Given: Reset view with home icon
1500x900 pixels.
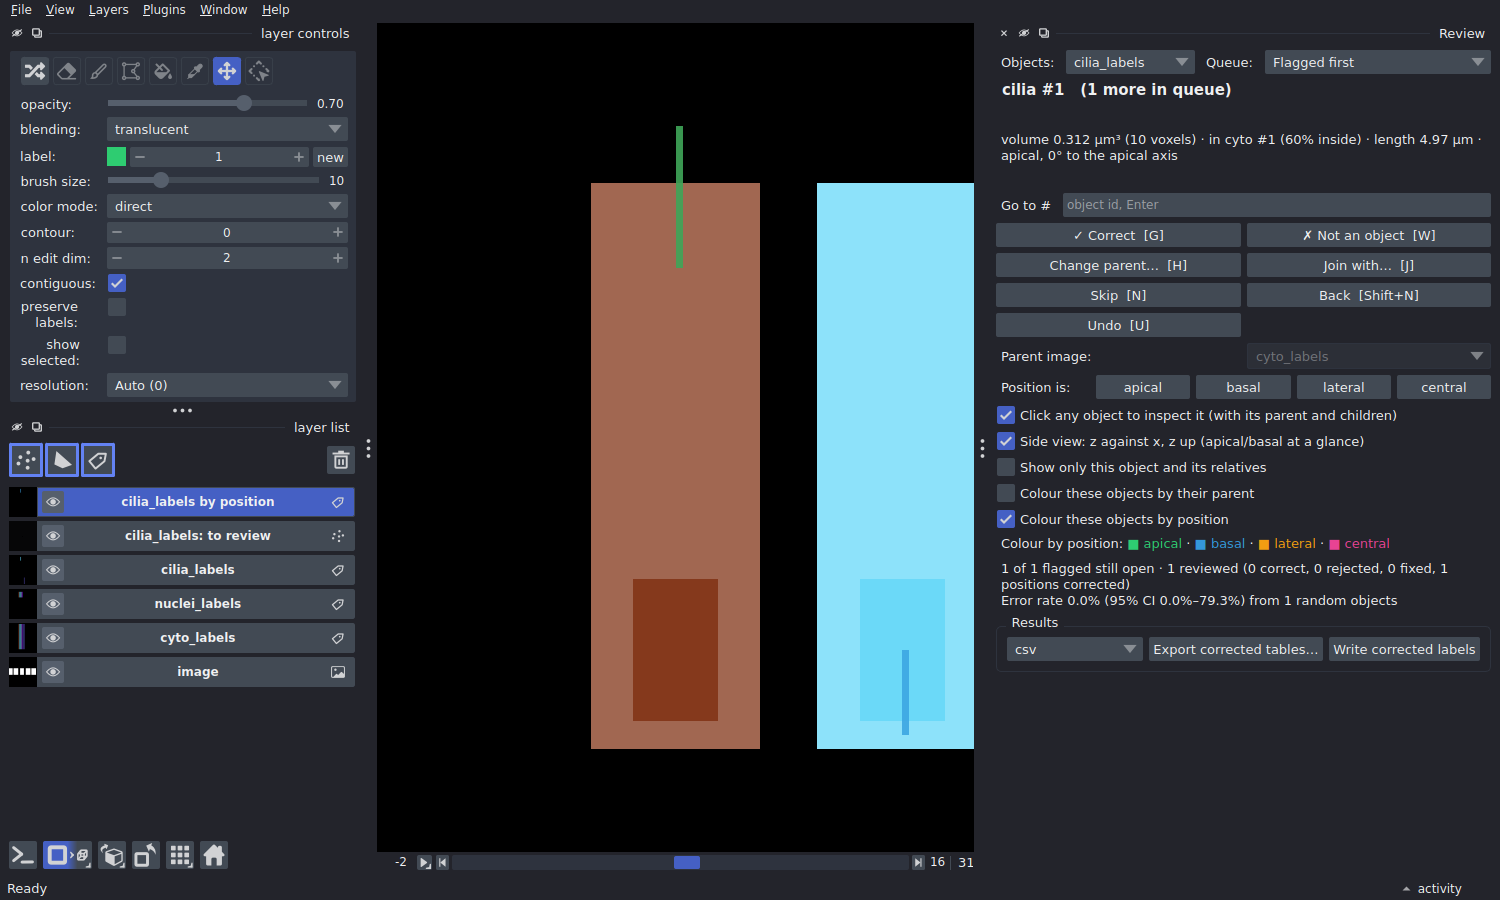Looking at the screenshot, I should click(x=214, y=855).
